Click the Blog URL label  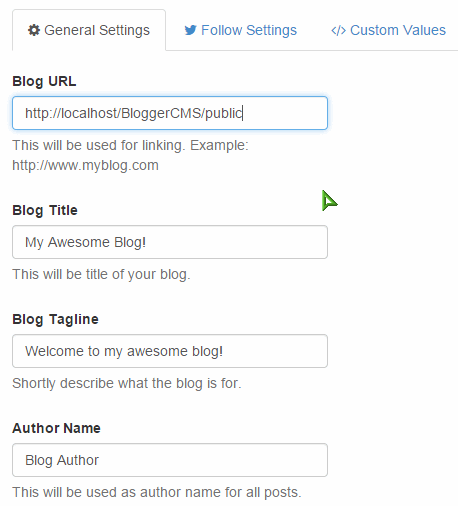[44, 81]
